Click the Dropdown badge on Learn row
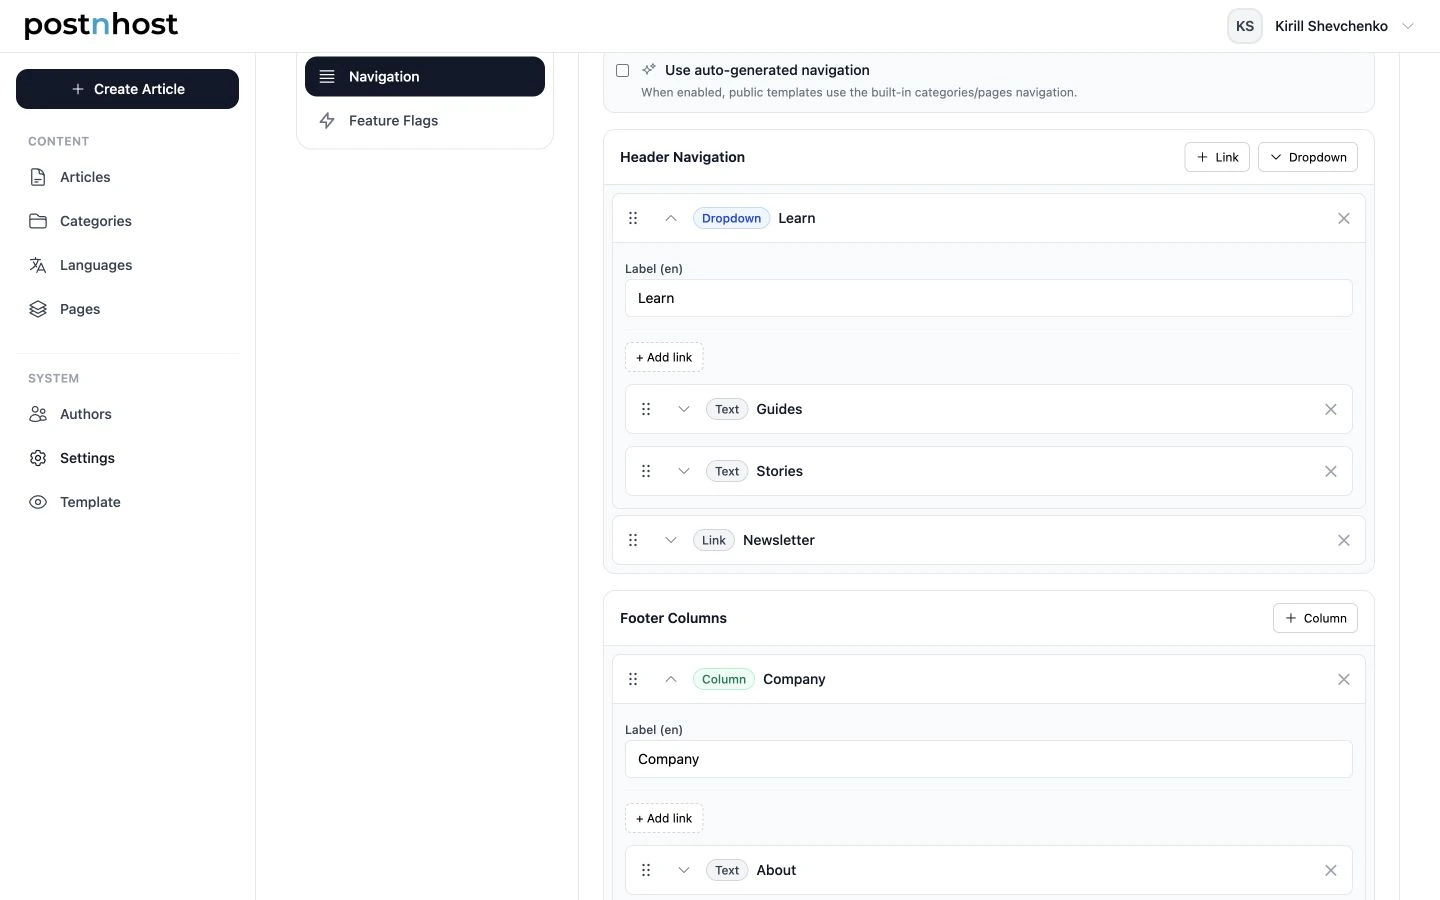Viewport: 1440px width, 900px height. point(731,218)
